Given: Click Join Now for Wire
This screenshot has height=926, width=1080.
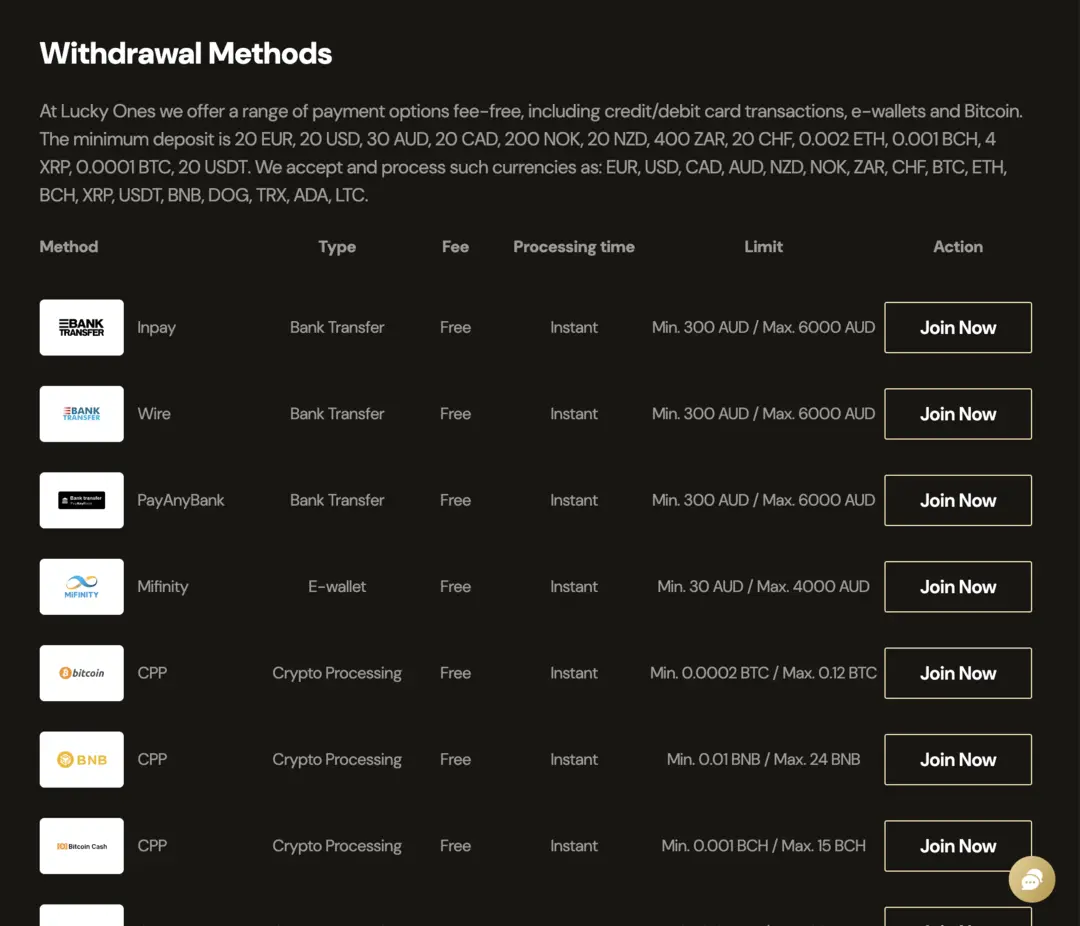Looking at the screenshot, I should [958, 414].
